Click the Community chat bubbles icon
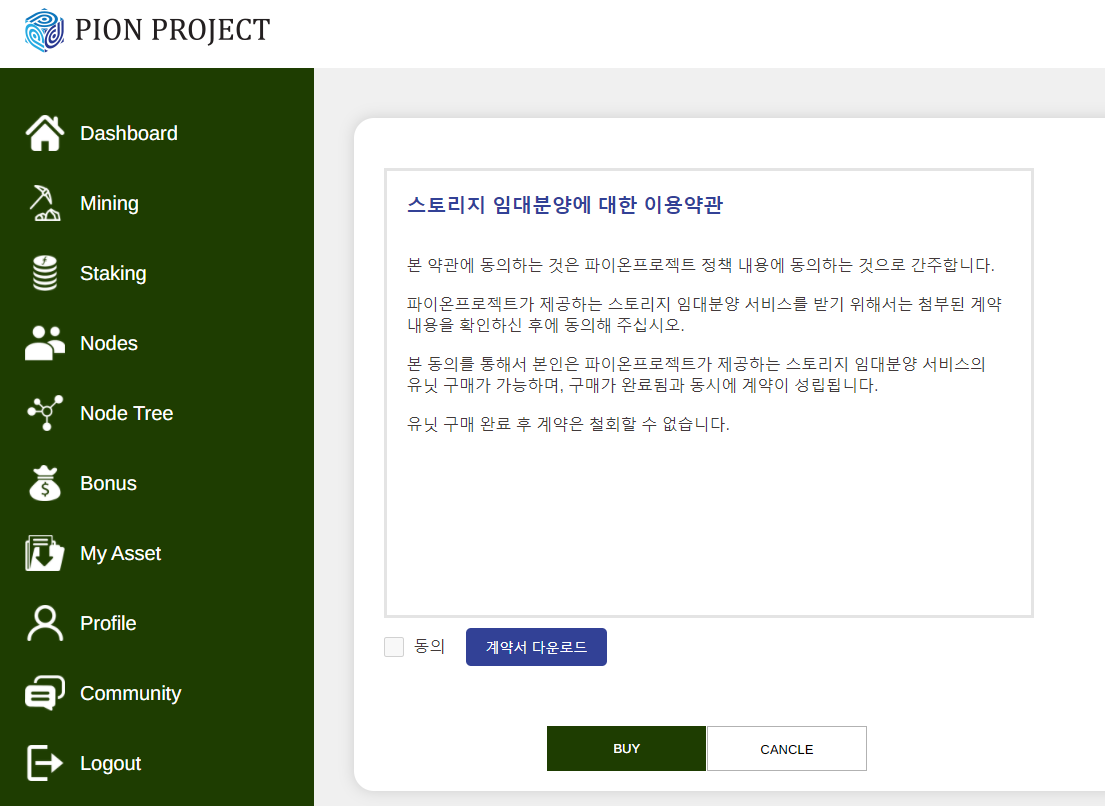Viewport: 1105px width, 806px height. pos(45,693)
